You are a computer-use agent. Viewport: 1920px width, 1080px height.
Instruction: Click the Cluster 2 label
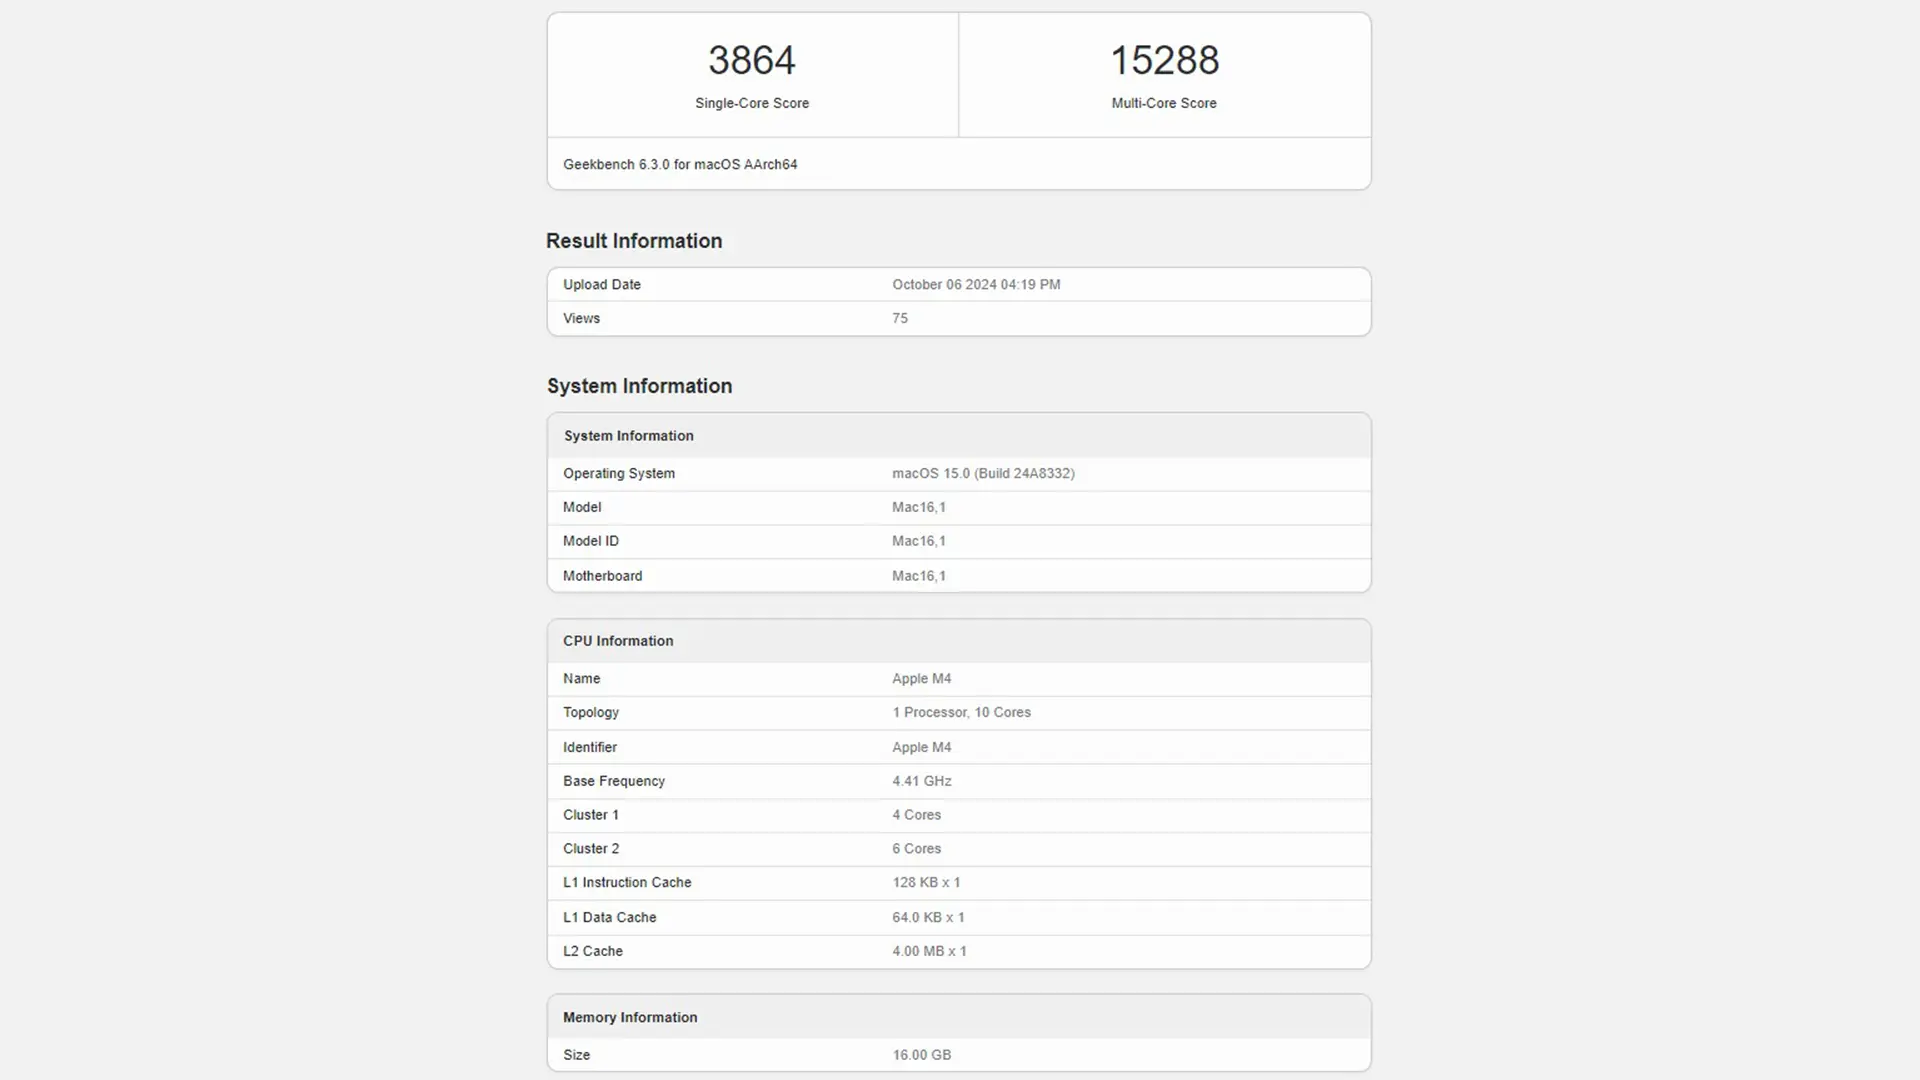tap(591, 849)
